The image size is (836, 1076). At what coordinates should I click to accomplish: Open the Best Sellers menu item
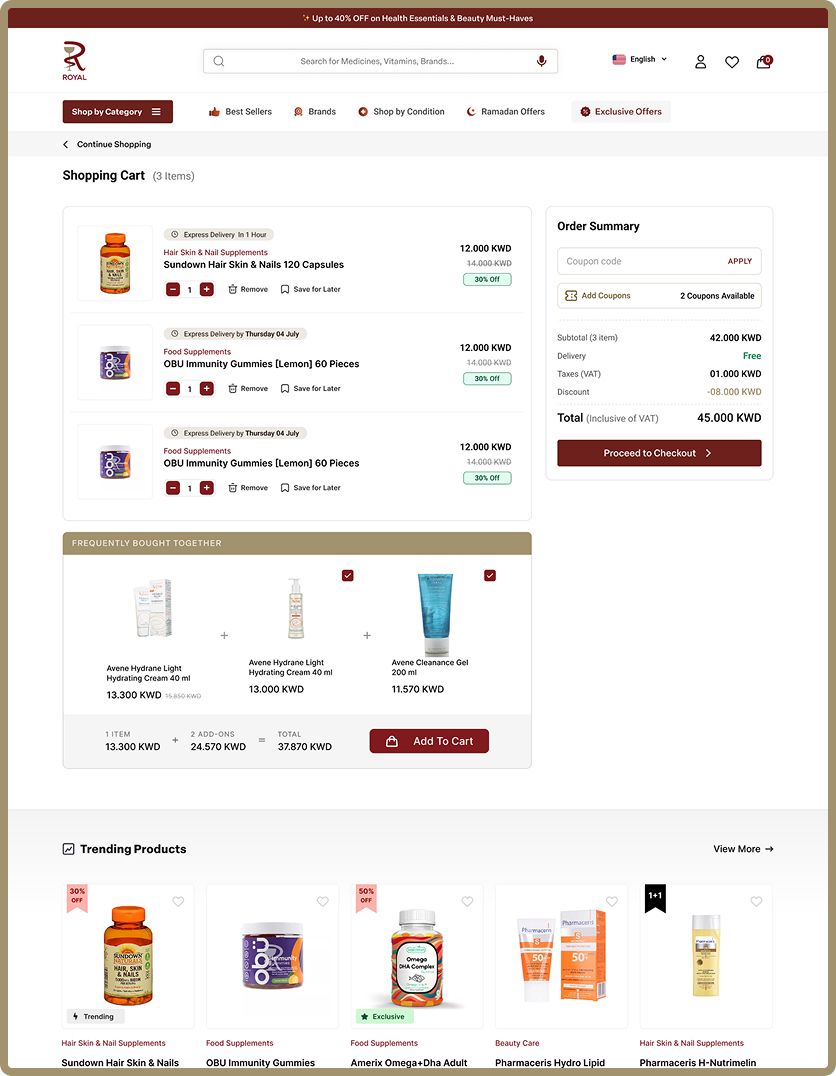240,112
